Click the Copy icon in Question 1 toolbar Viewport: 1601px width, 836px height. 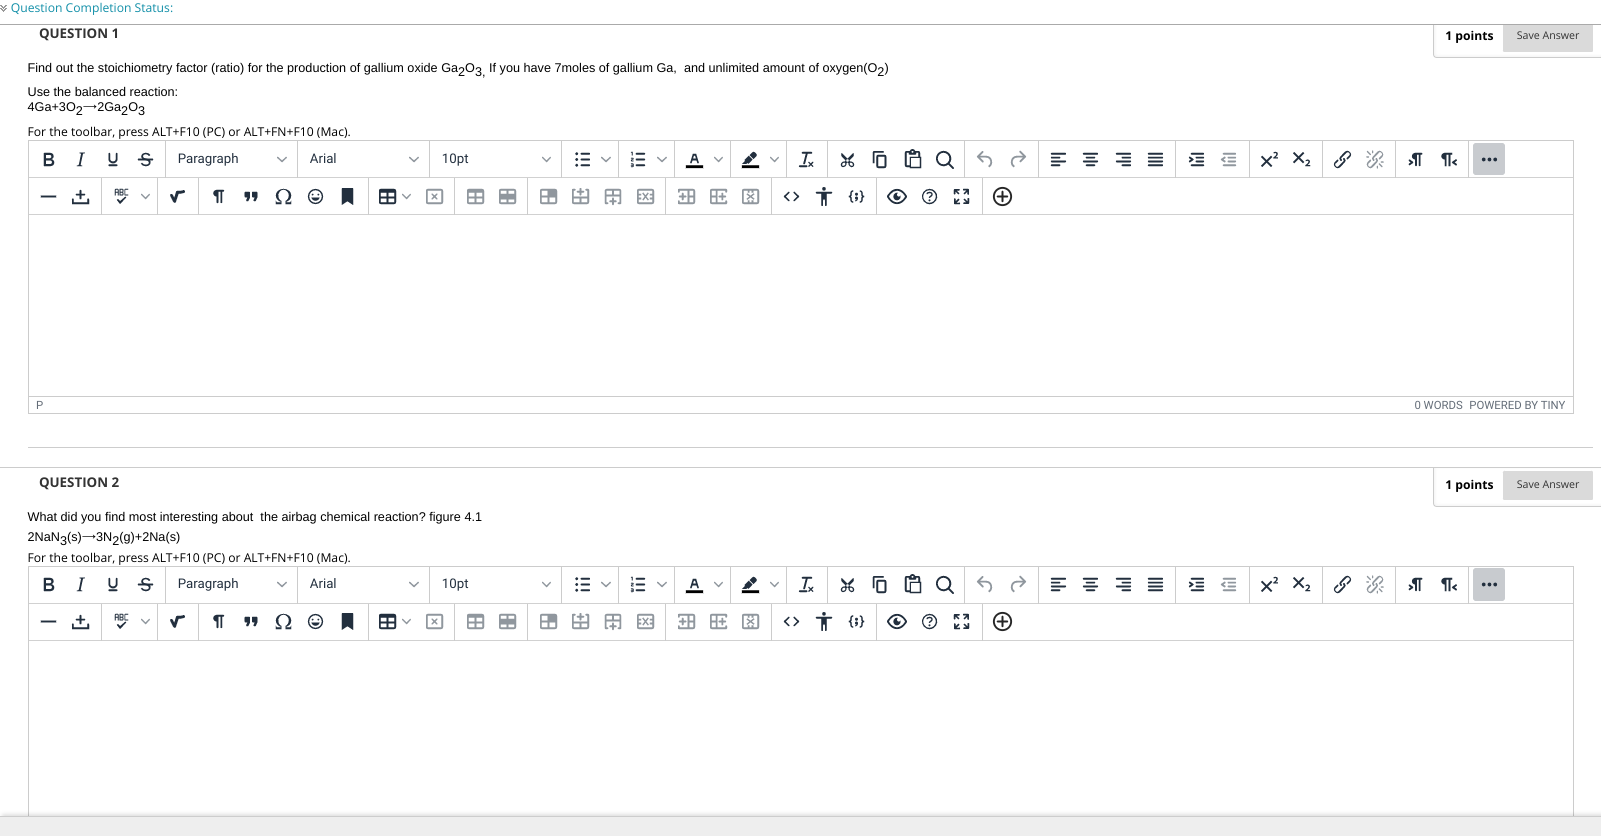point(880,159)
